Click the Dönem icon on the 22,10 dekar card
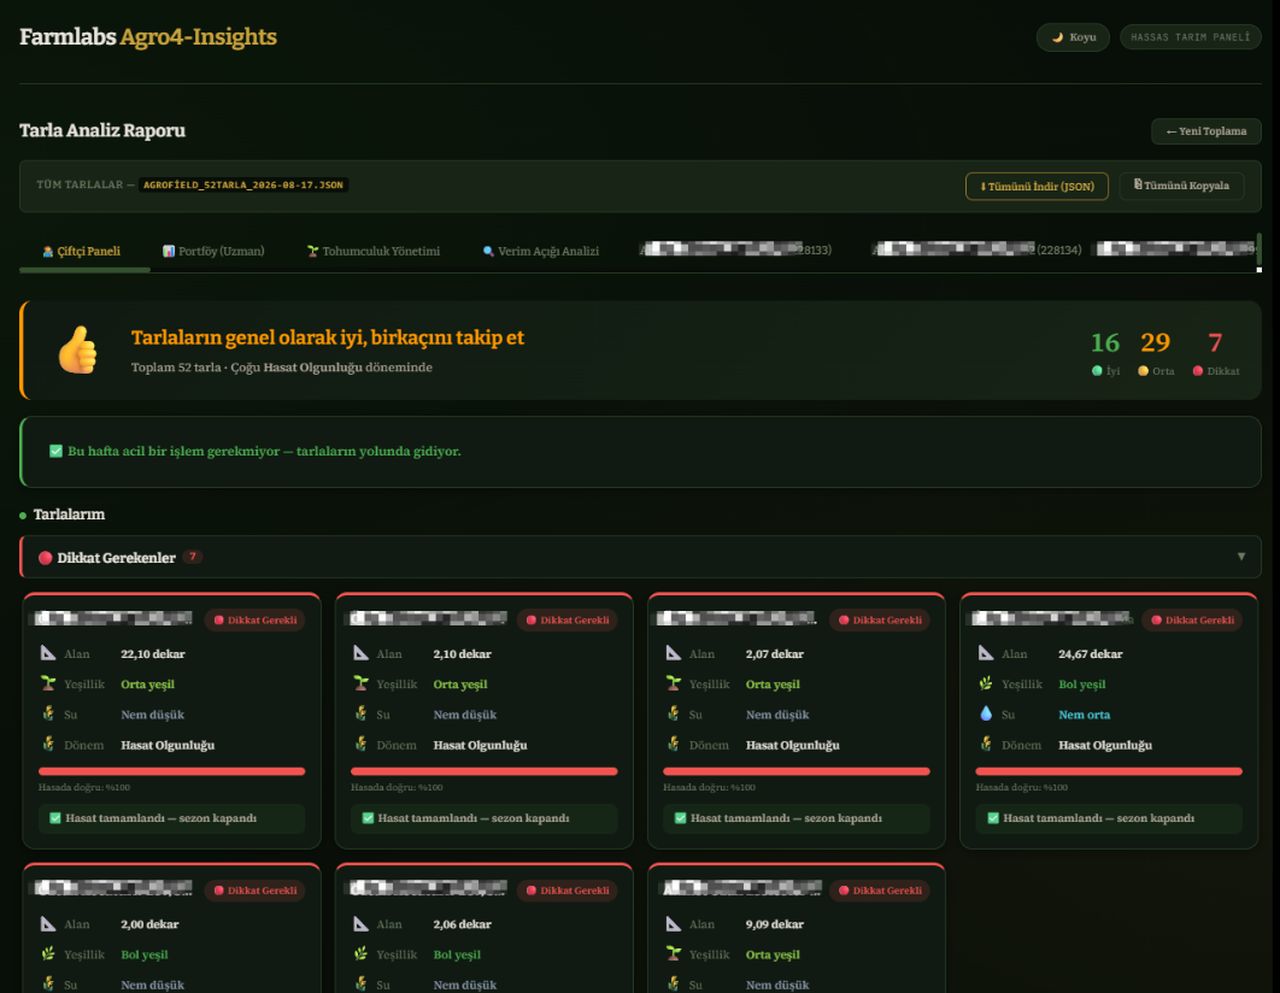This screenshot has height=993, width=1280. pos(48,744)
